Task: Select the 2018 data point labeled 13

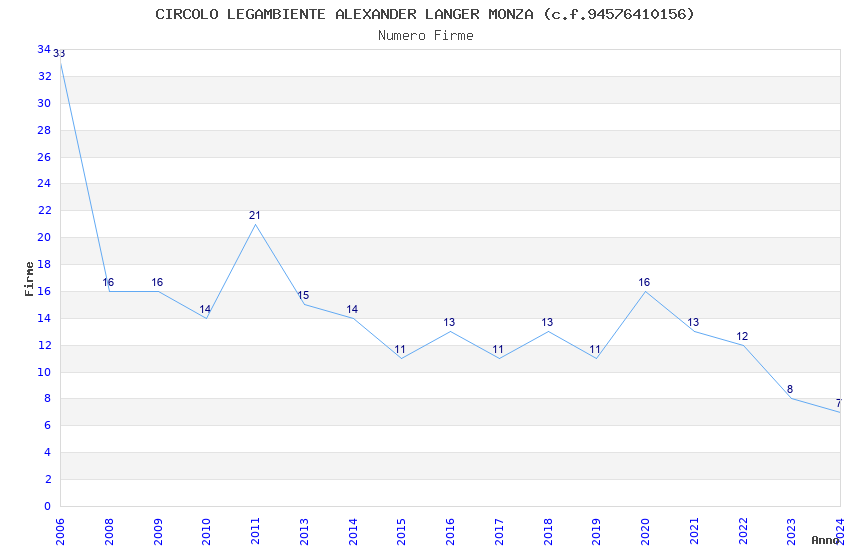Action: click(x=548, y=331)
